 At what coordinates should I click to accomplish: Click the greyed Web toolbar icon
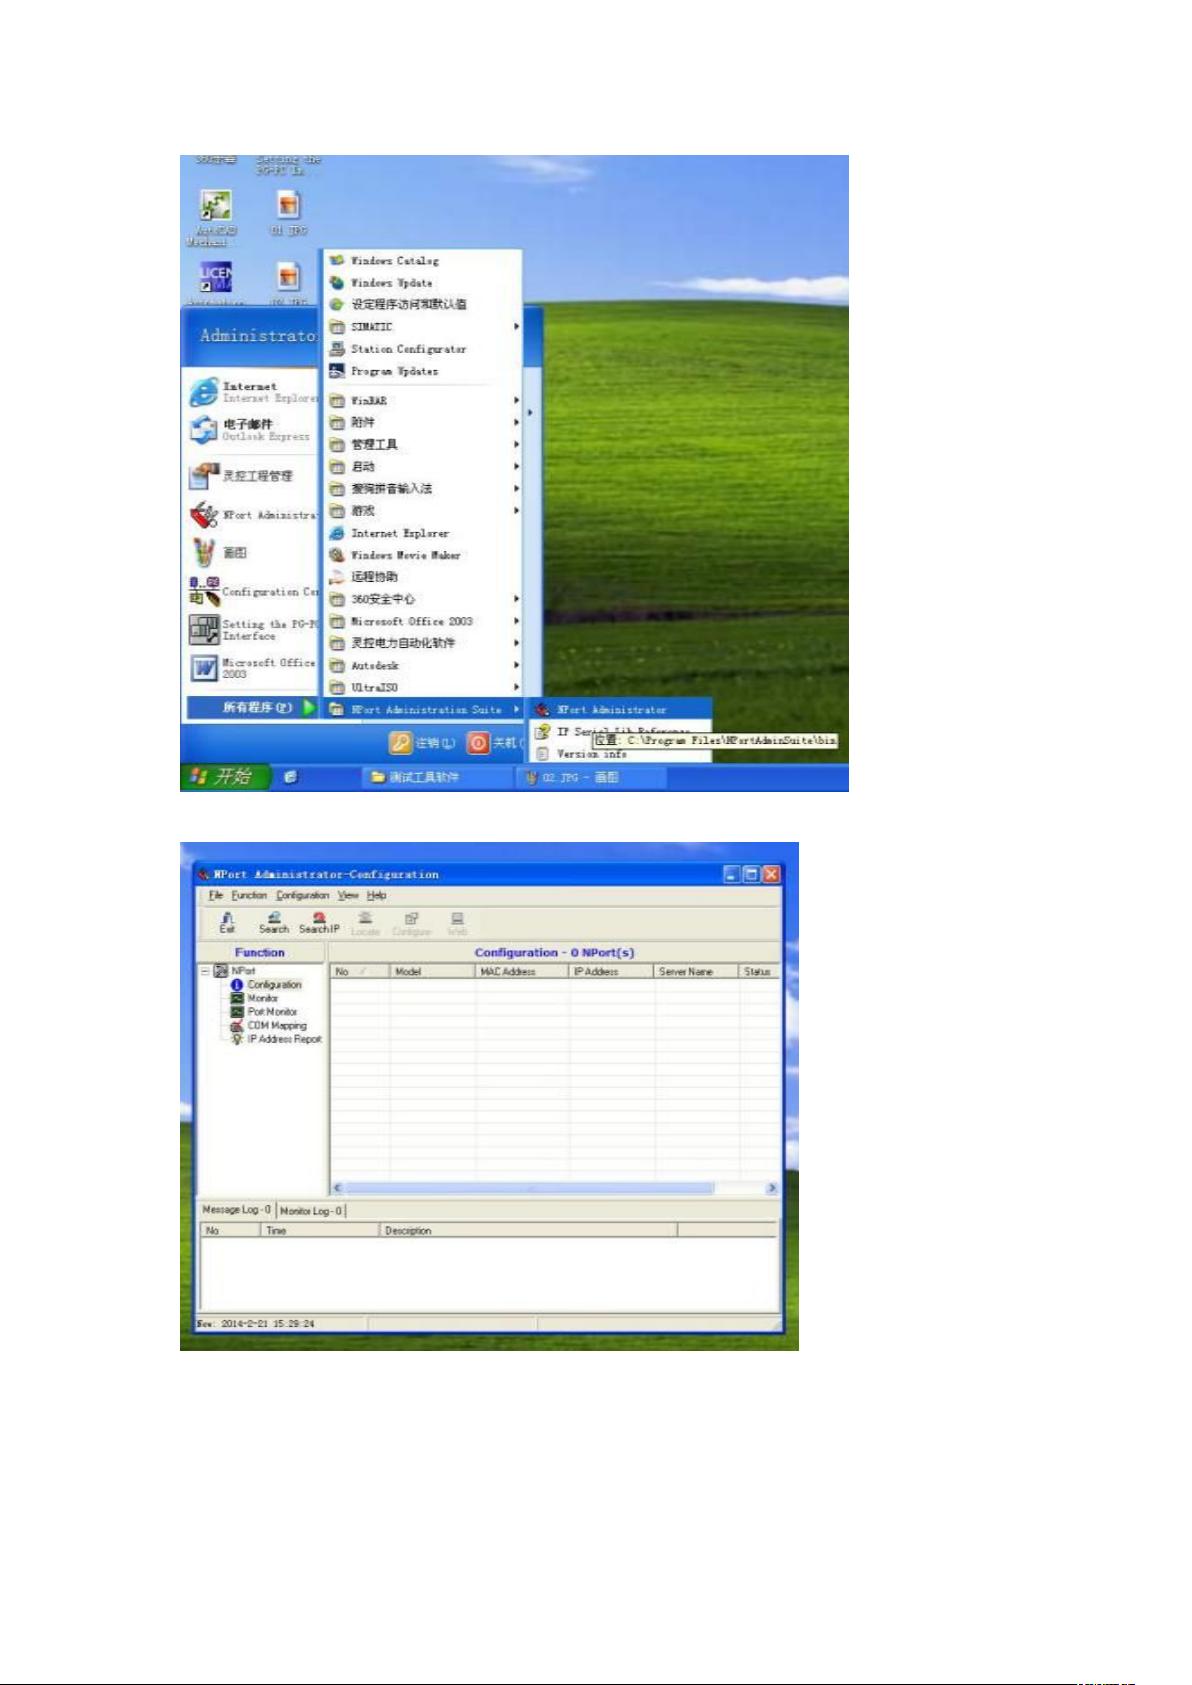[x=457, y=923]
